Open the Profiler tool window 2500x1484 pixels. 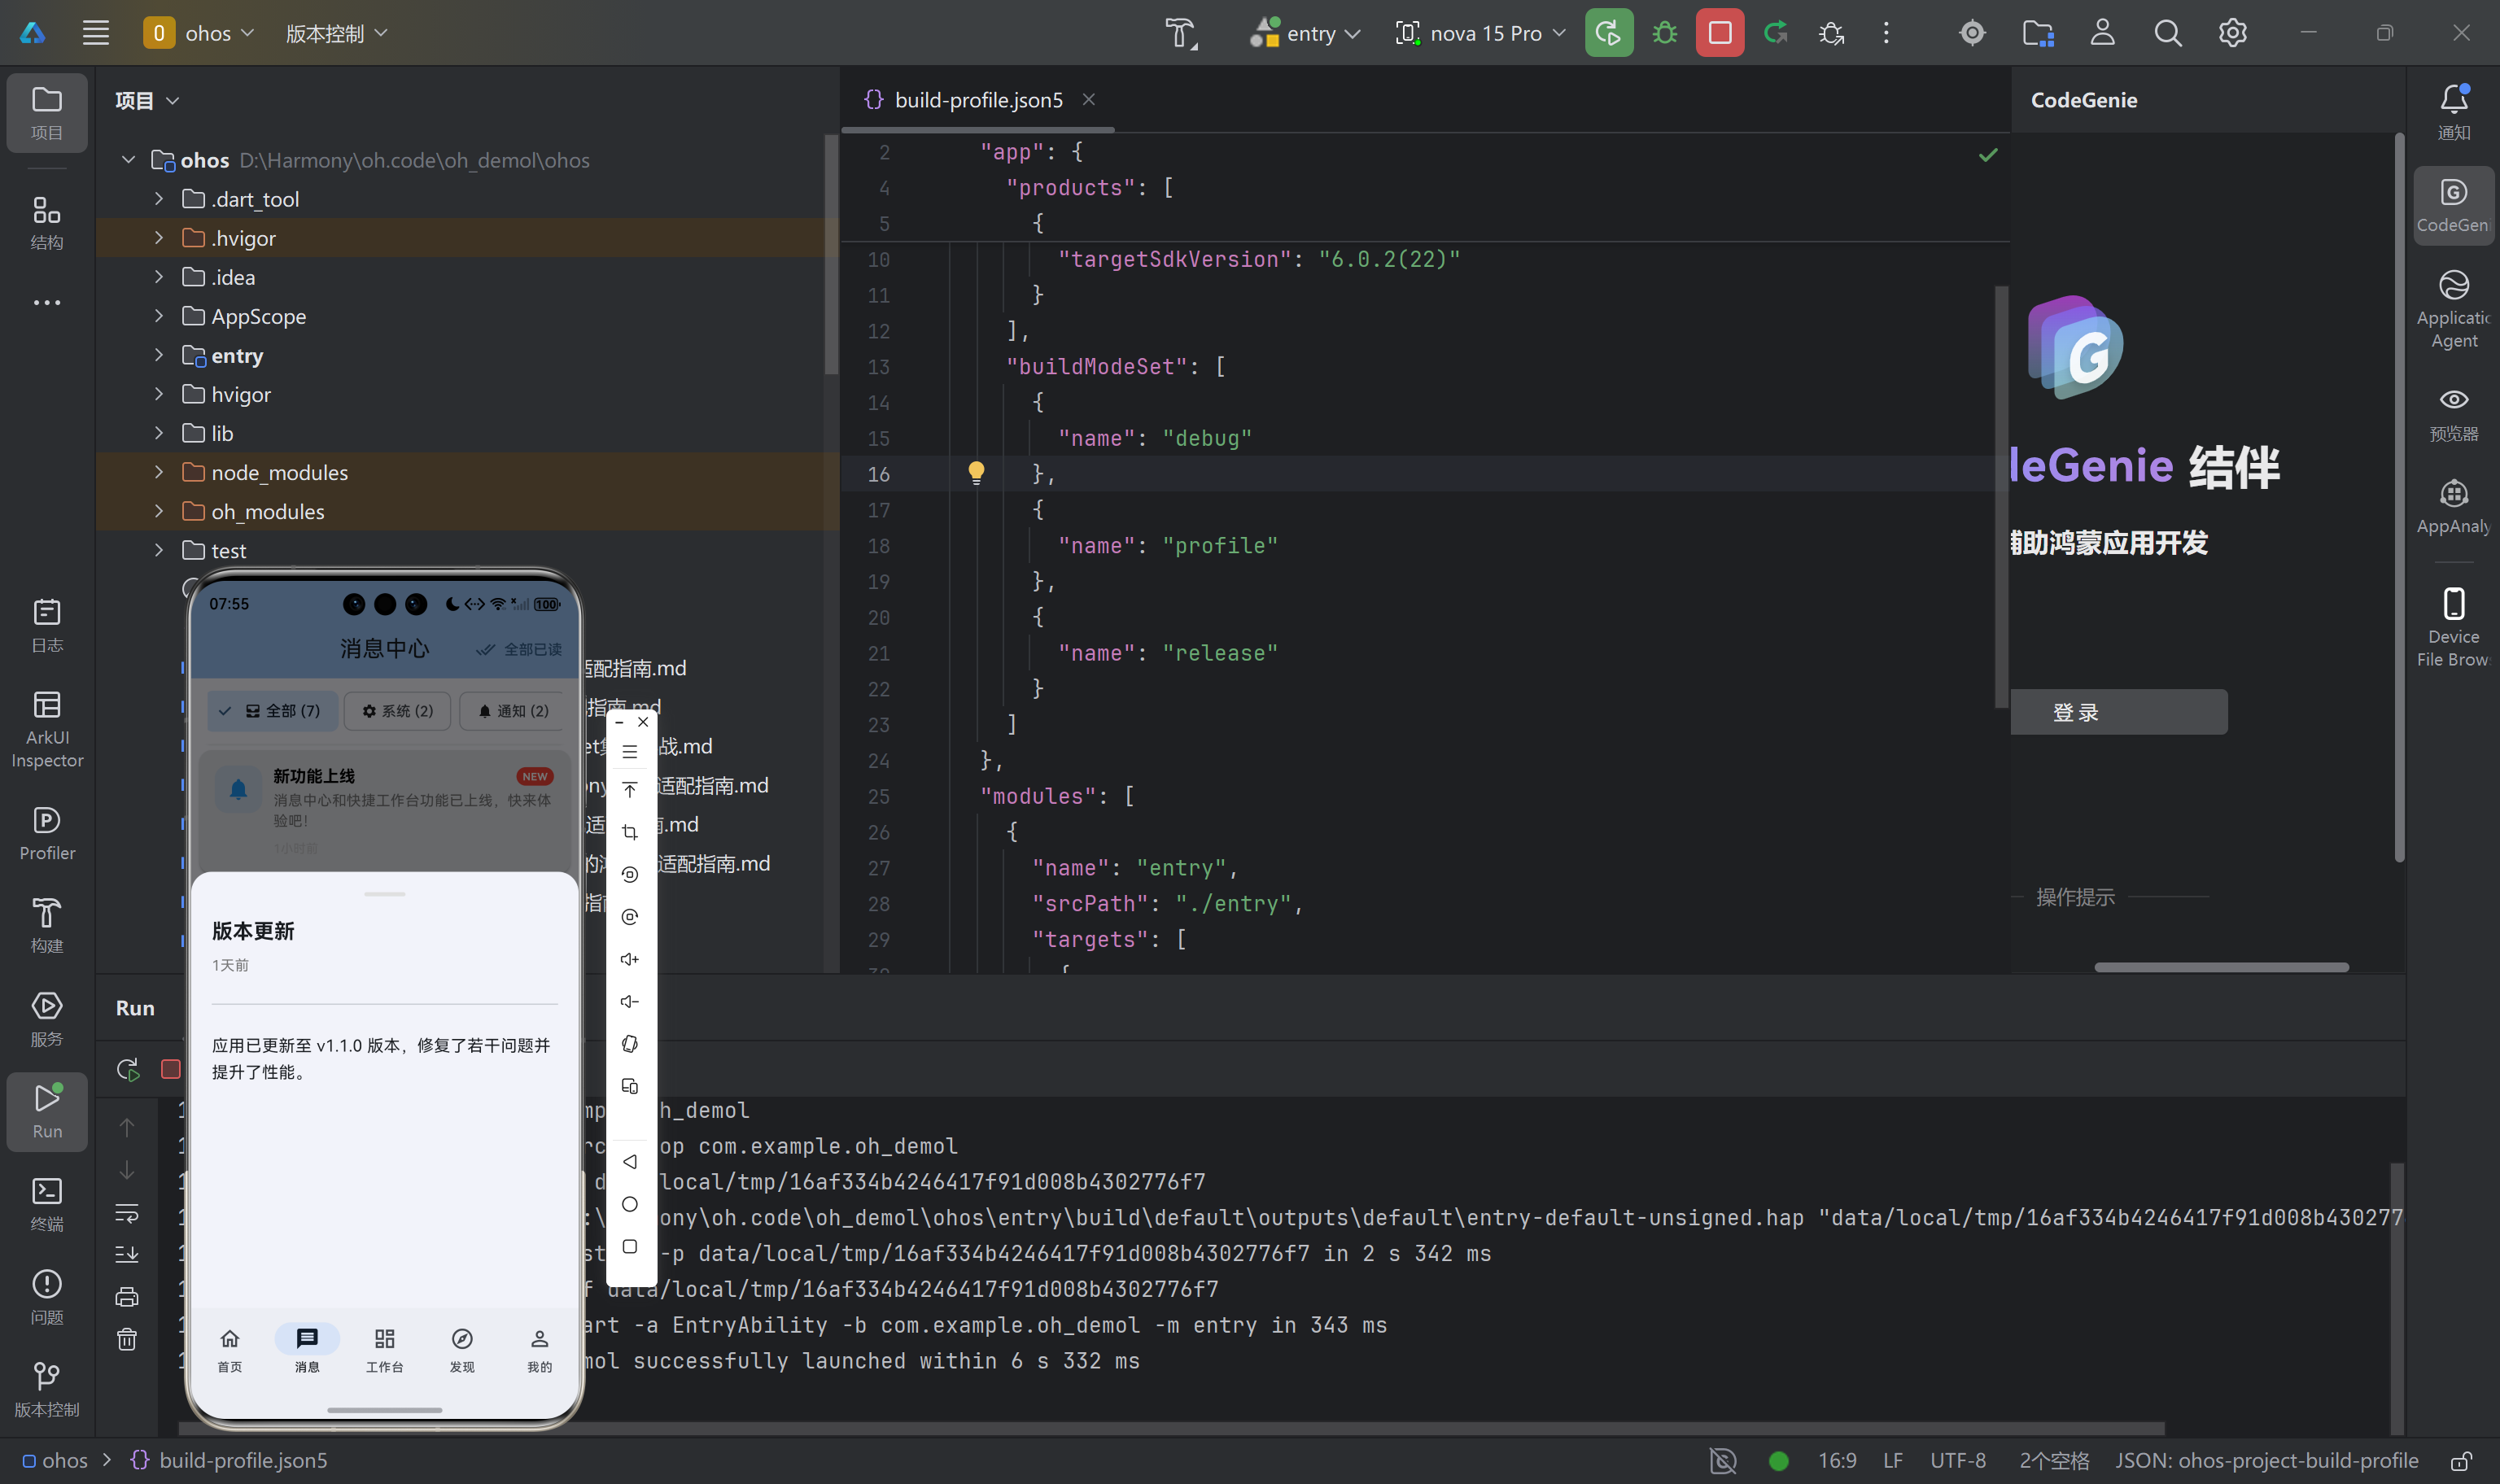47,832
